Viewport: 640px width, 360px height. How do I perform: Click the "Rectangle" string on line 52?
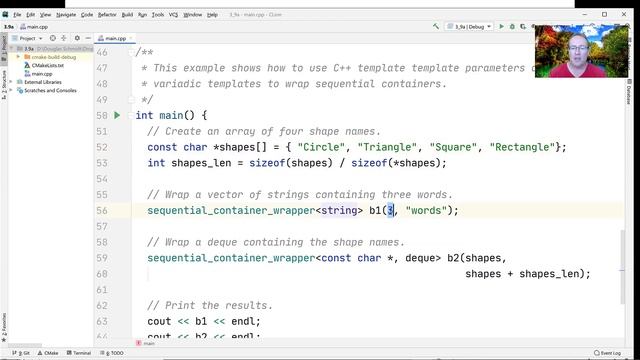click(x=522, y=147)
